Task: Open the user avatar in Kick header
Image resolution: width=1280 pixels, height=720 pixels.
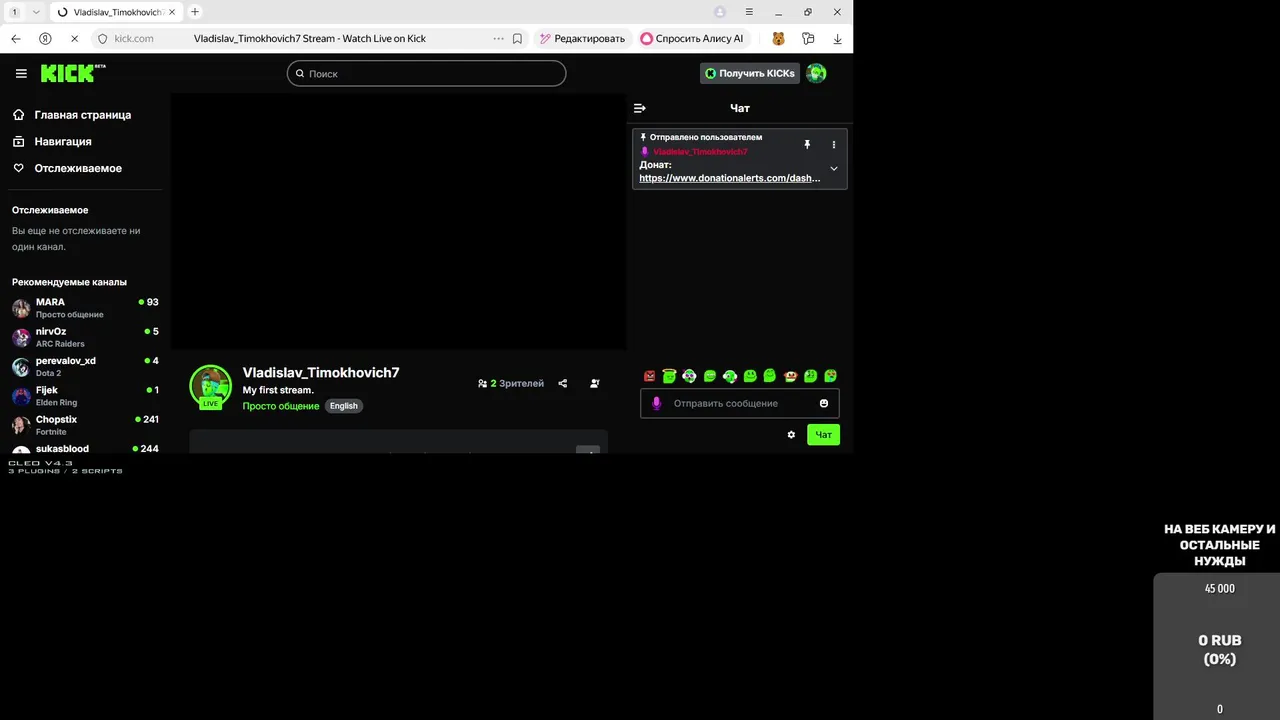Action: coord(816,73)
